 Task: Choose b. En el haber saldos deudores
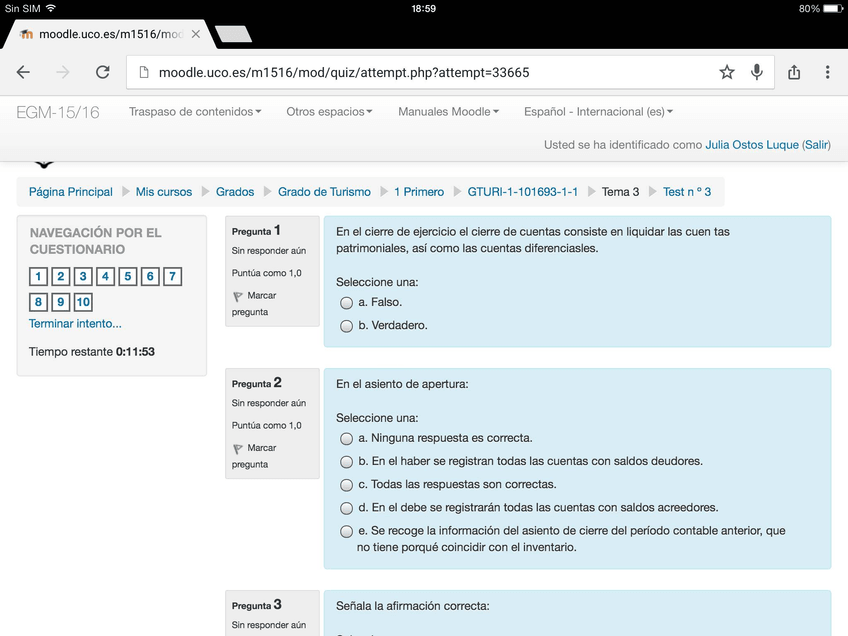pos(346,462)
